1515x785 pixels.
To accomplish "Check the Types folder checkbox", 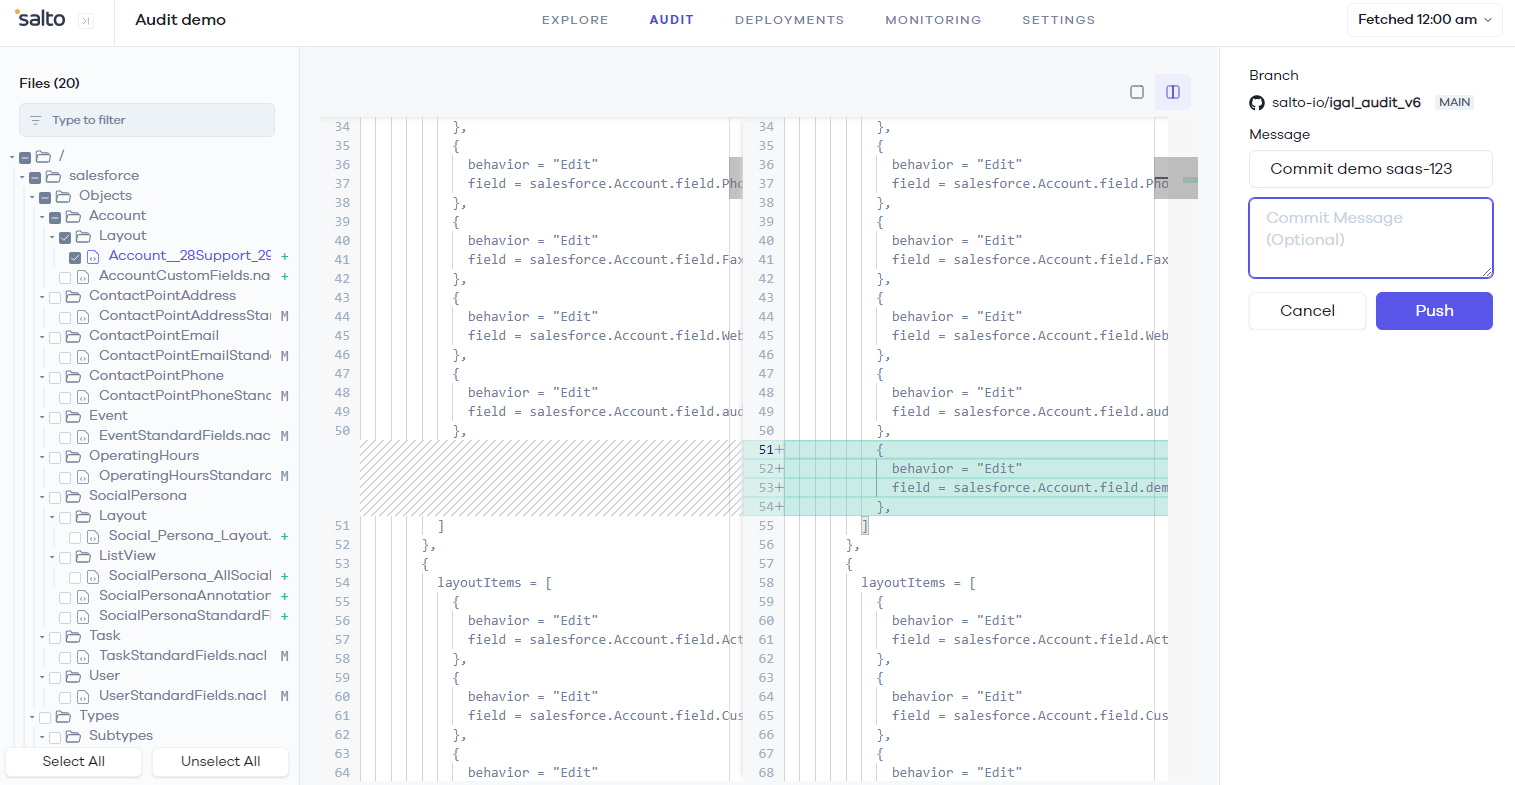I will [x=45, y=717].
